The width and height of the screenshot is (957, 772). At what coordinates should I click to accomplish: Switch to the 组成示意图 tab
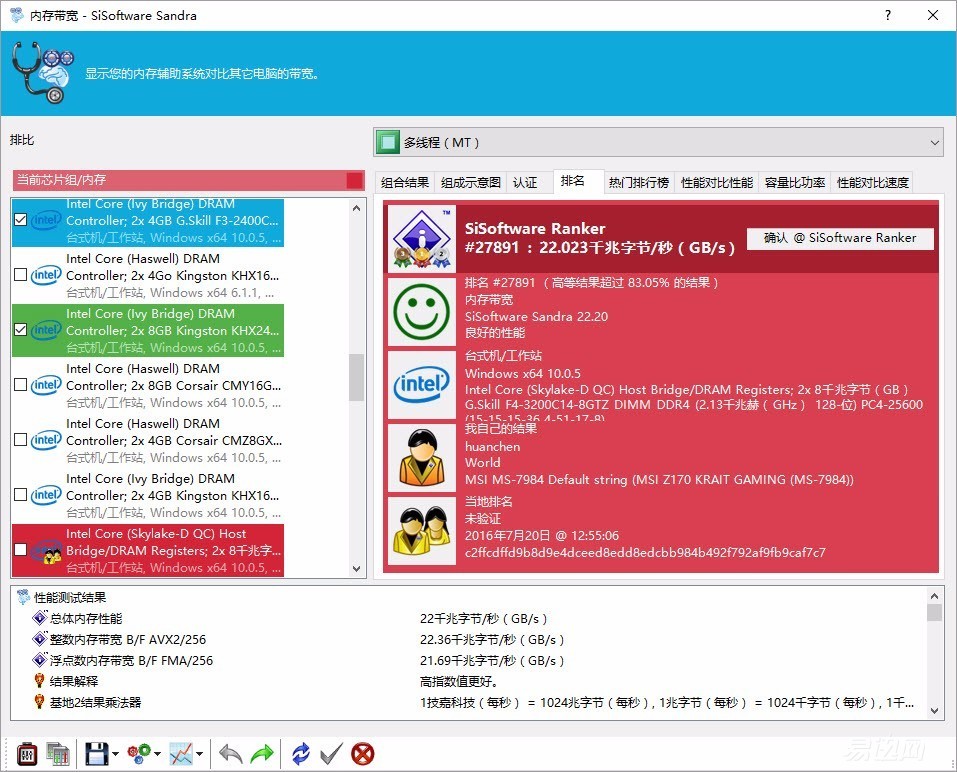point(471,182)
